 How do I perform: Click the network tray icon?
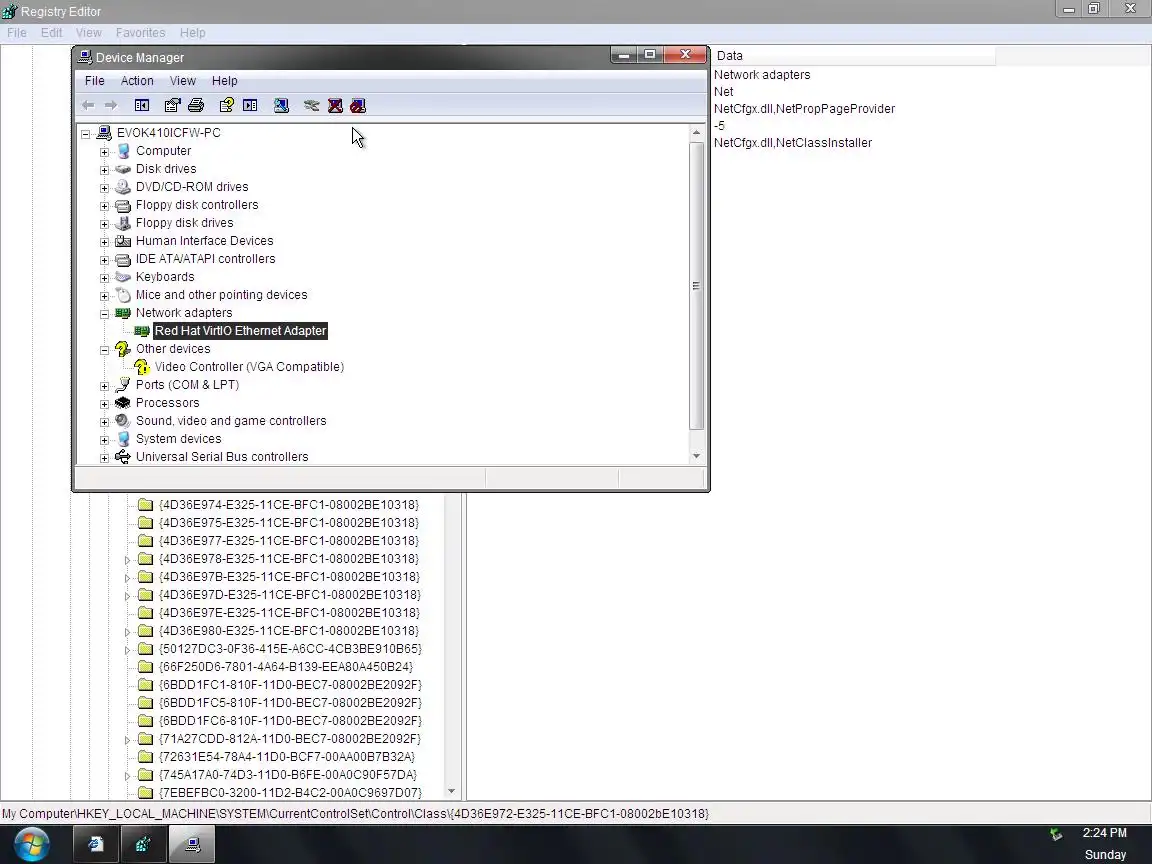[x=1056, y=834]
